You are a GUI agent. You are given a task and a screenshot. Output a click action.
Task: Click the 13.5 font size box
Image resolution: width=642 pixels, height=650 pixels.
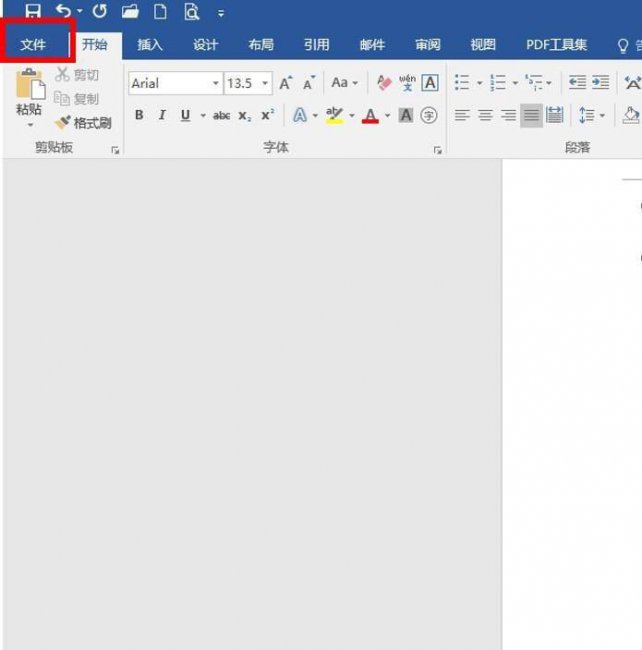(242, 83)
